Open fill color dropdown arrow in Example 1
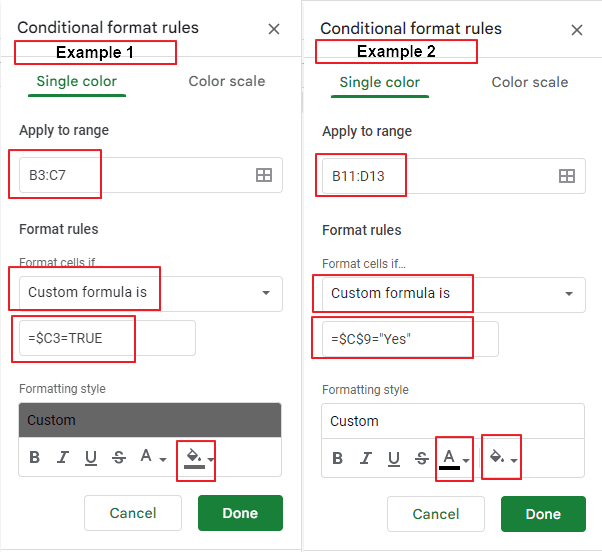Screen dimensions: 602x552 coord(211,459)
